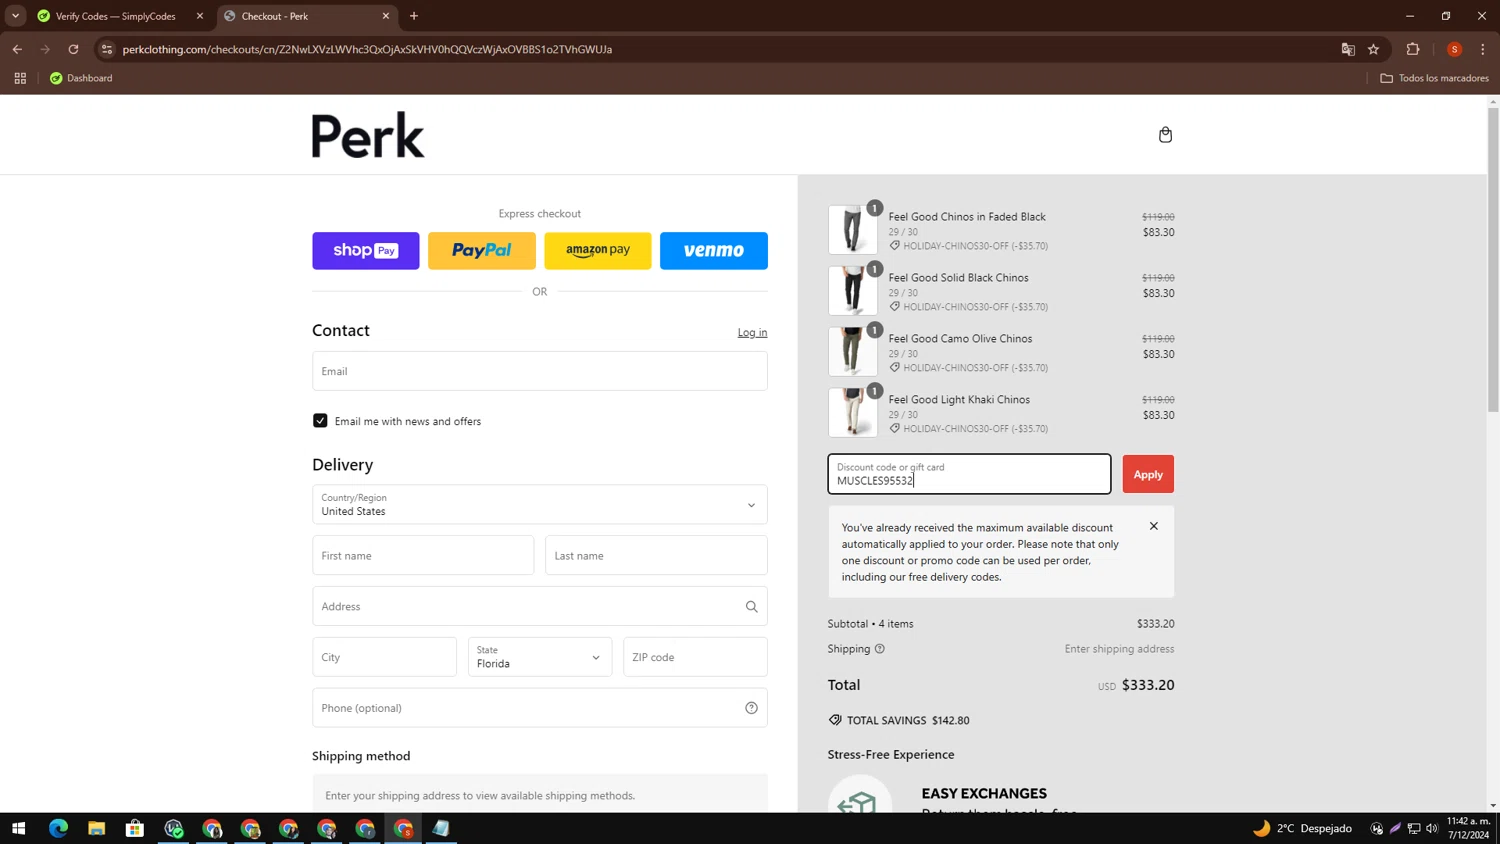Focus the Email input field
This screenshot has width=1500, height=844.
click(539, 371)
